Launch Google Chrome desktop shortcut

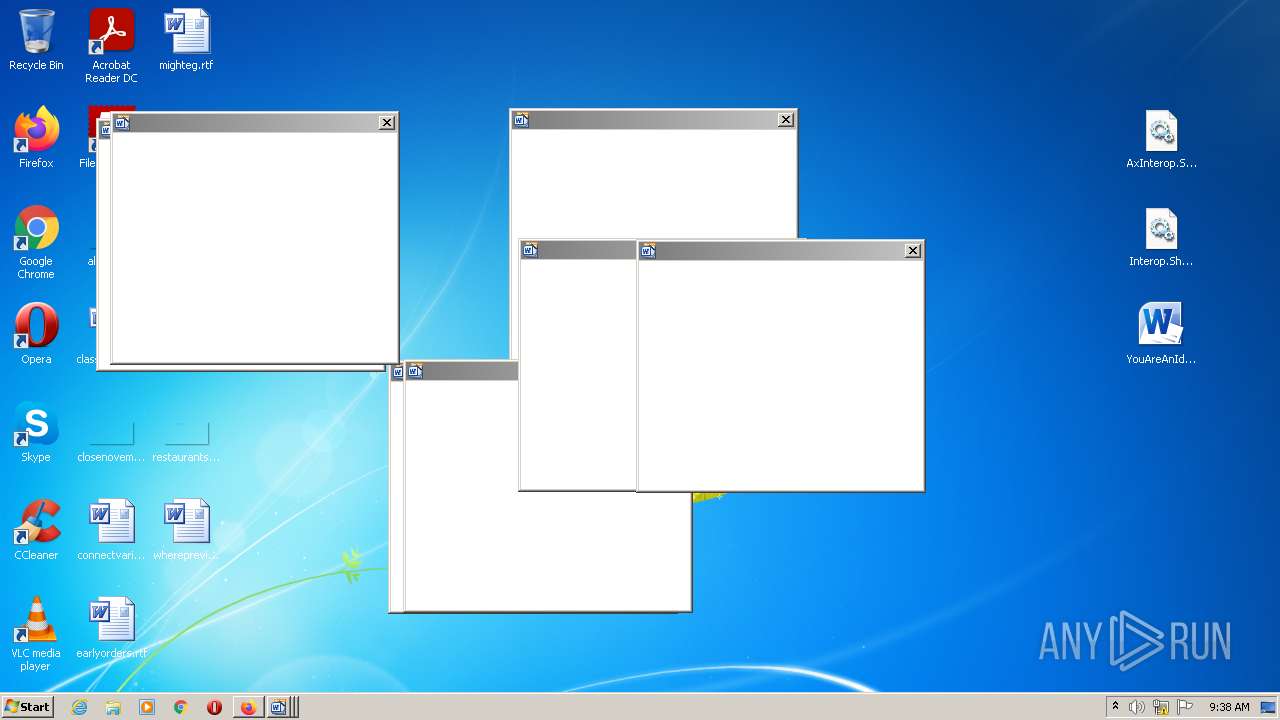[x=36, y=242]
